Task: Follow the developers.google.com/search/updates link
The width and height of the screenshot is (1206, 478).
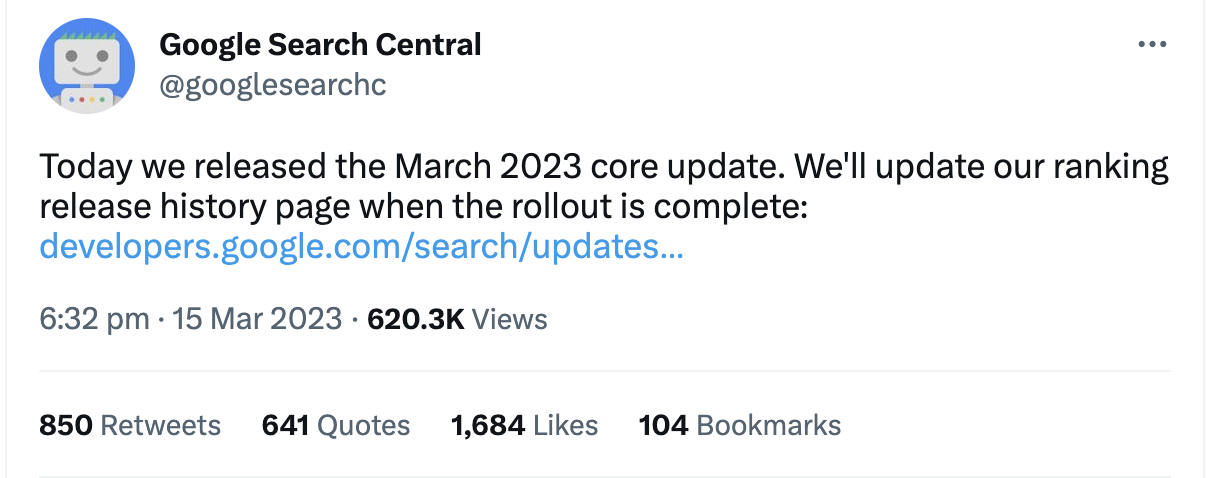Action: [361, 247]
